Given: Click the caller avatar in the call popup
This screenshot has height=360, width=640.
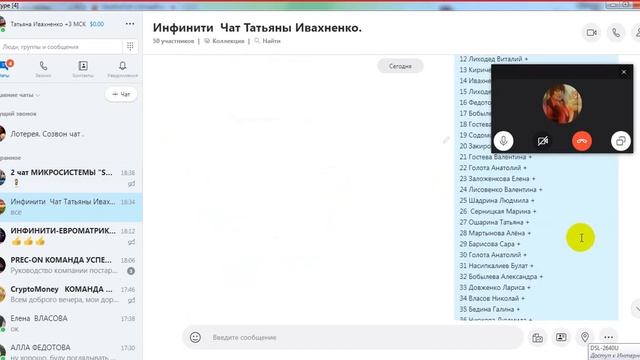Looking at the screenshot, I should point(562,104).
